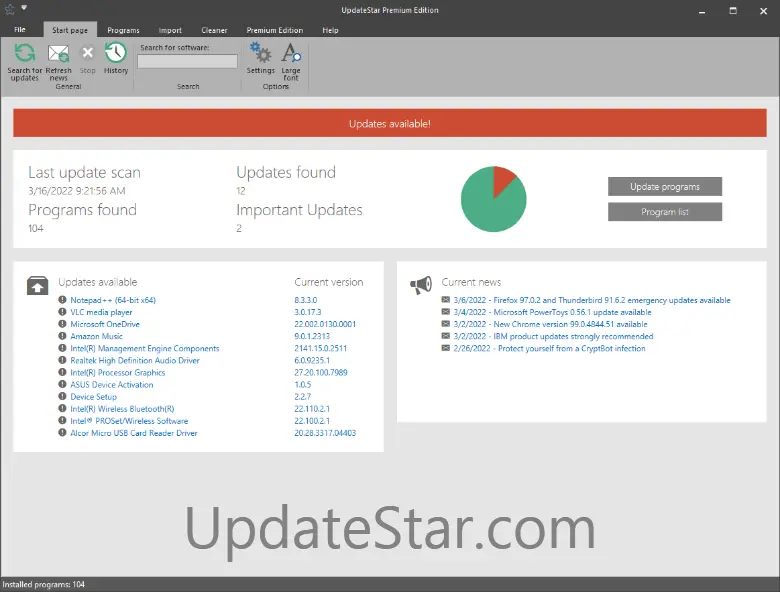780x592 pixels.
Task: Click the Refresh news icon
Action: (58, 54)
